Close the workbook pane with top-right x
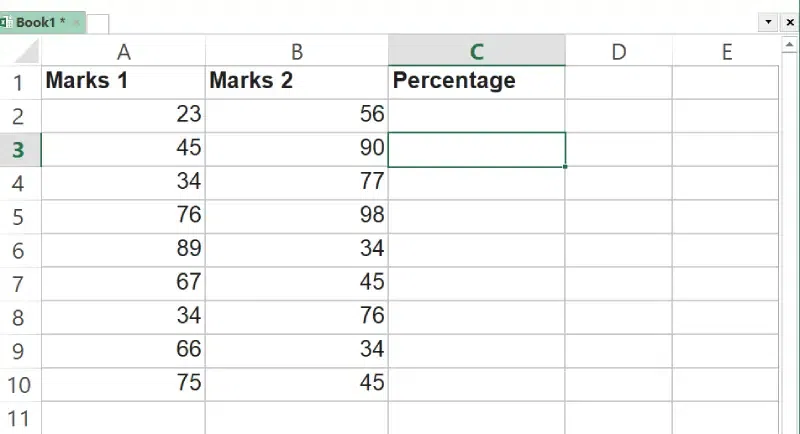Image resolution: width=800 pixels, height=434 pixels. 789,21
